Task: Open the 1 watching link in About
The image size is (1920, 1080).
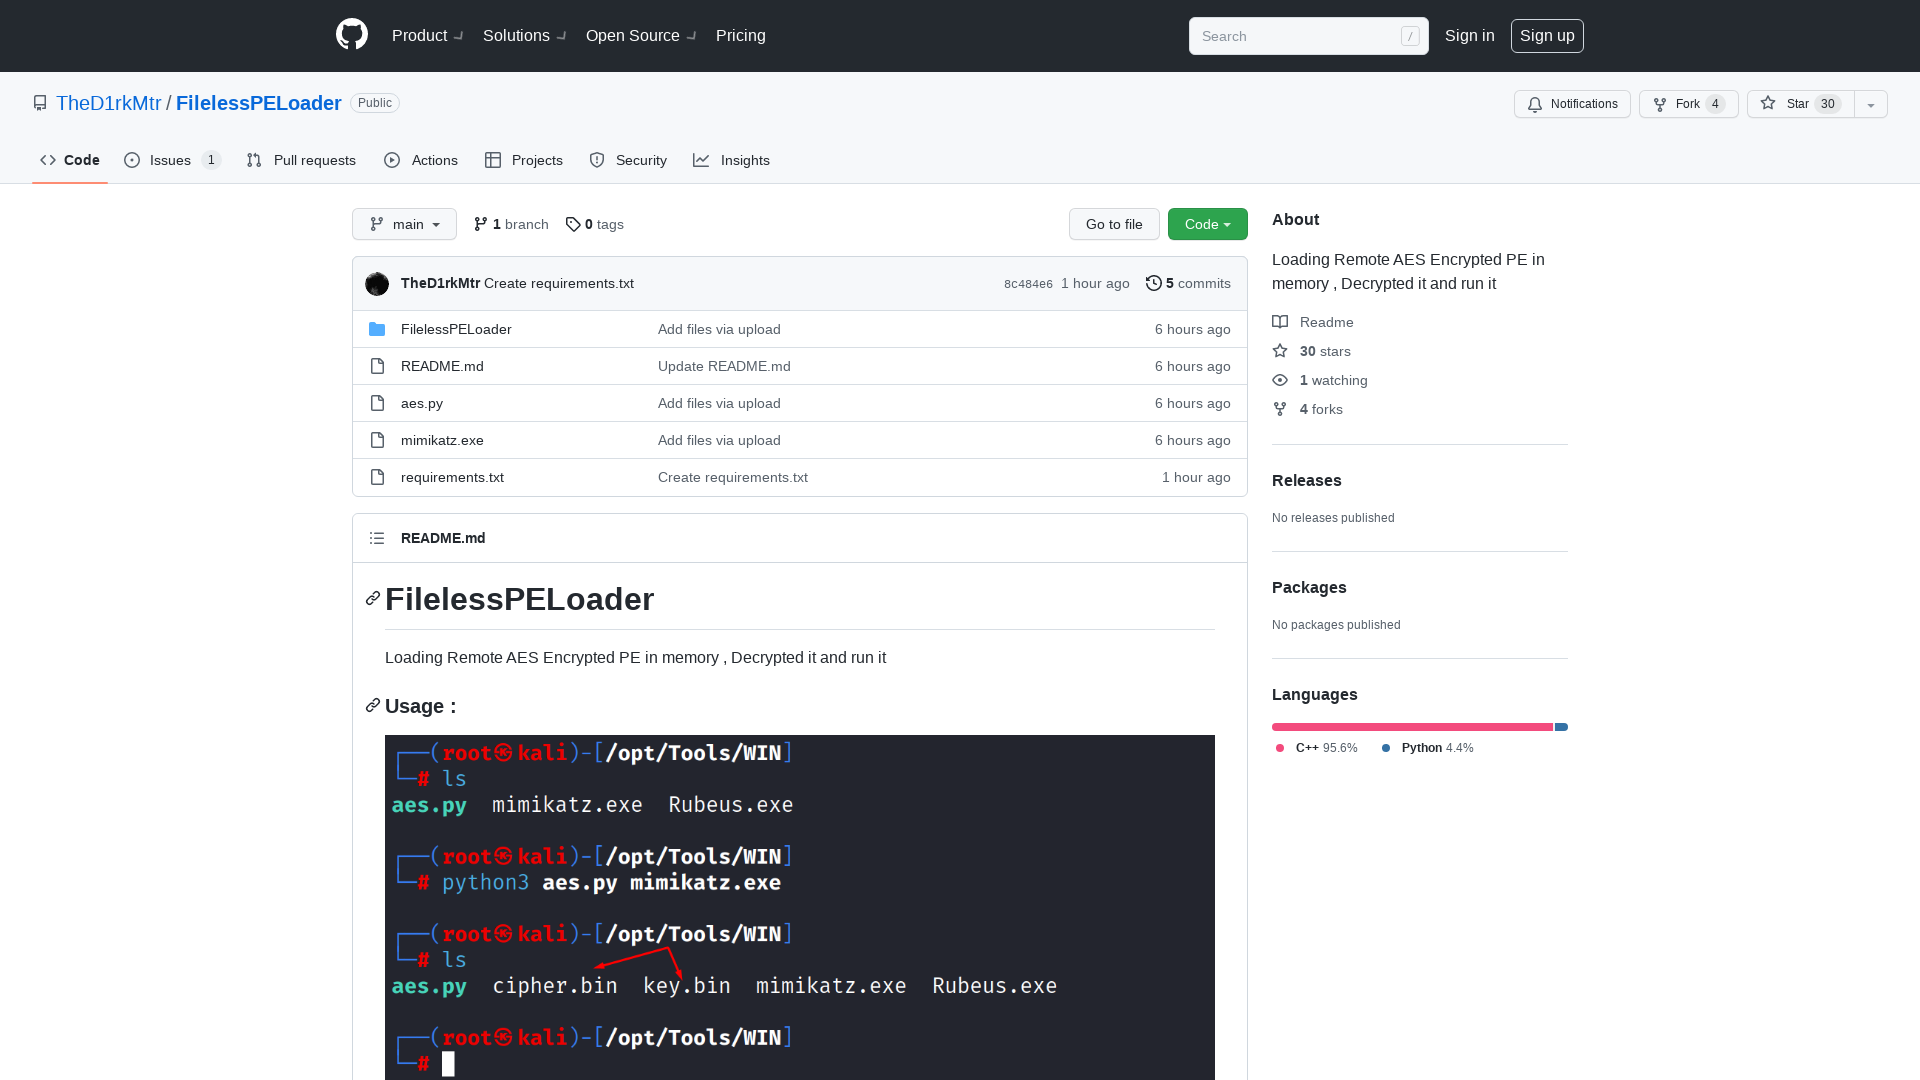Action: 1320,380
